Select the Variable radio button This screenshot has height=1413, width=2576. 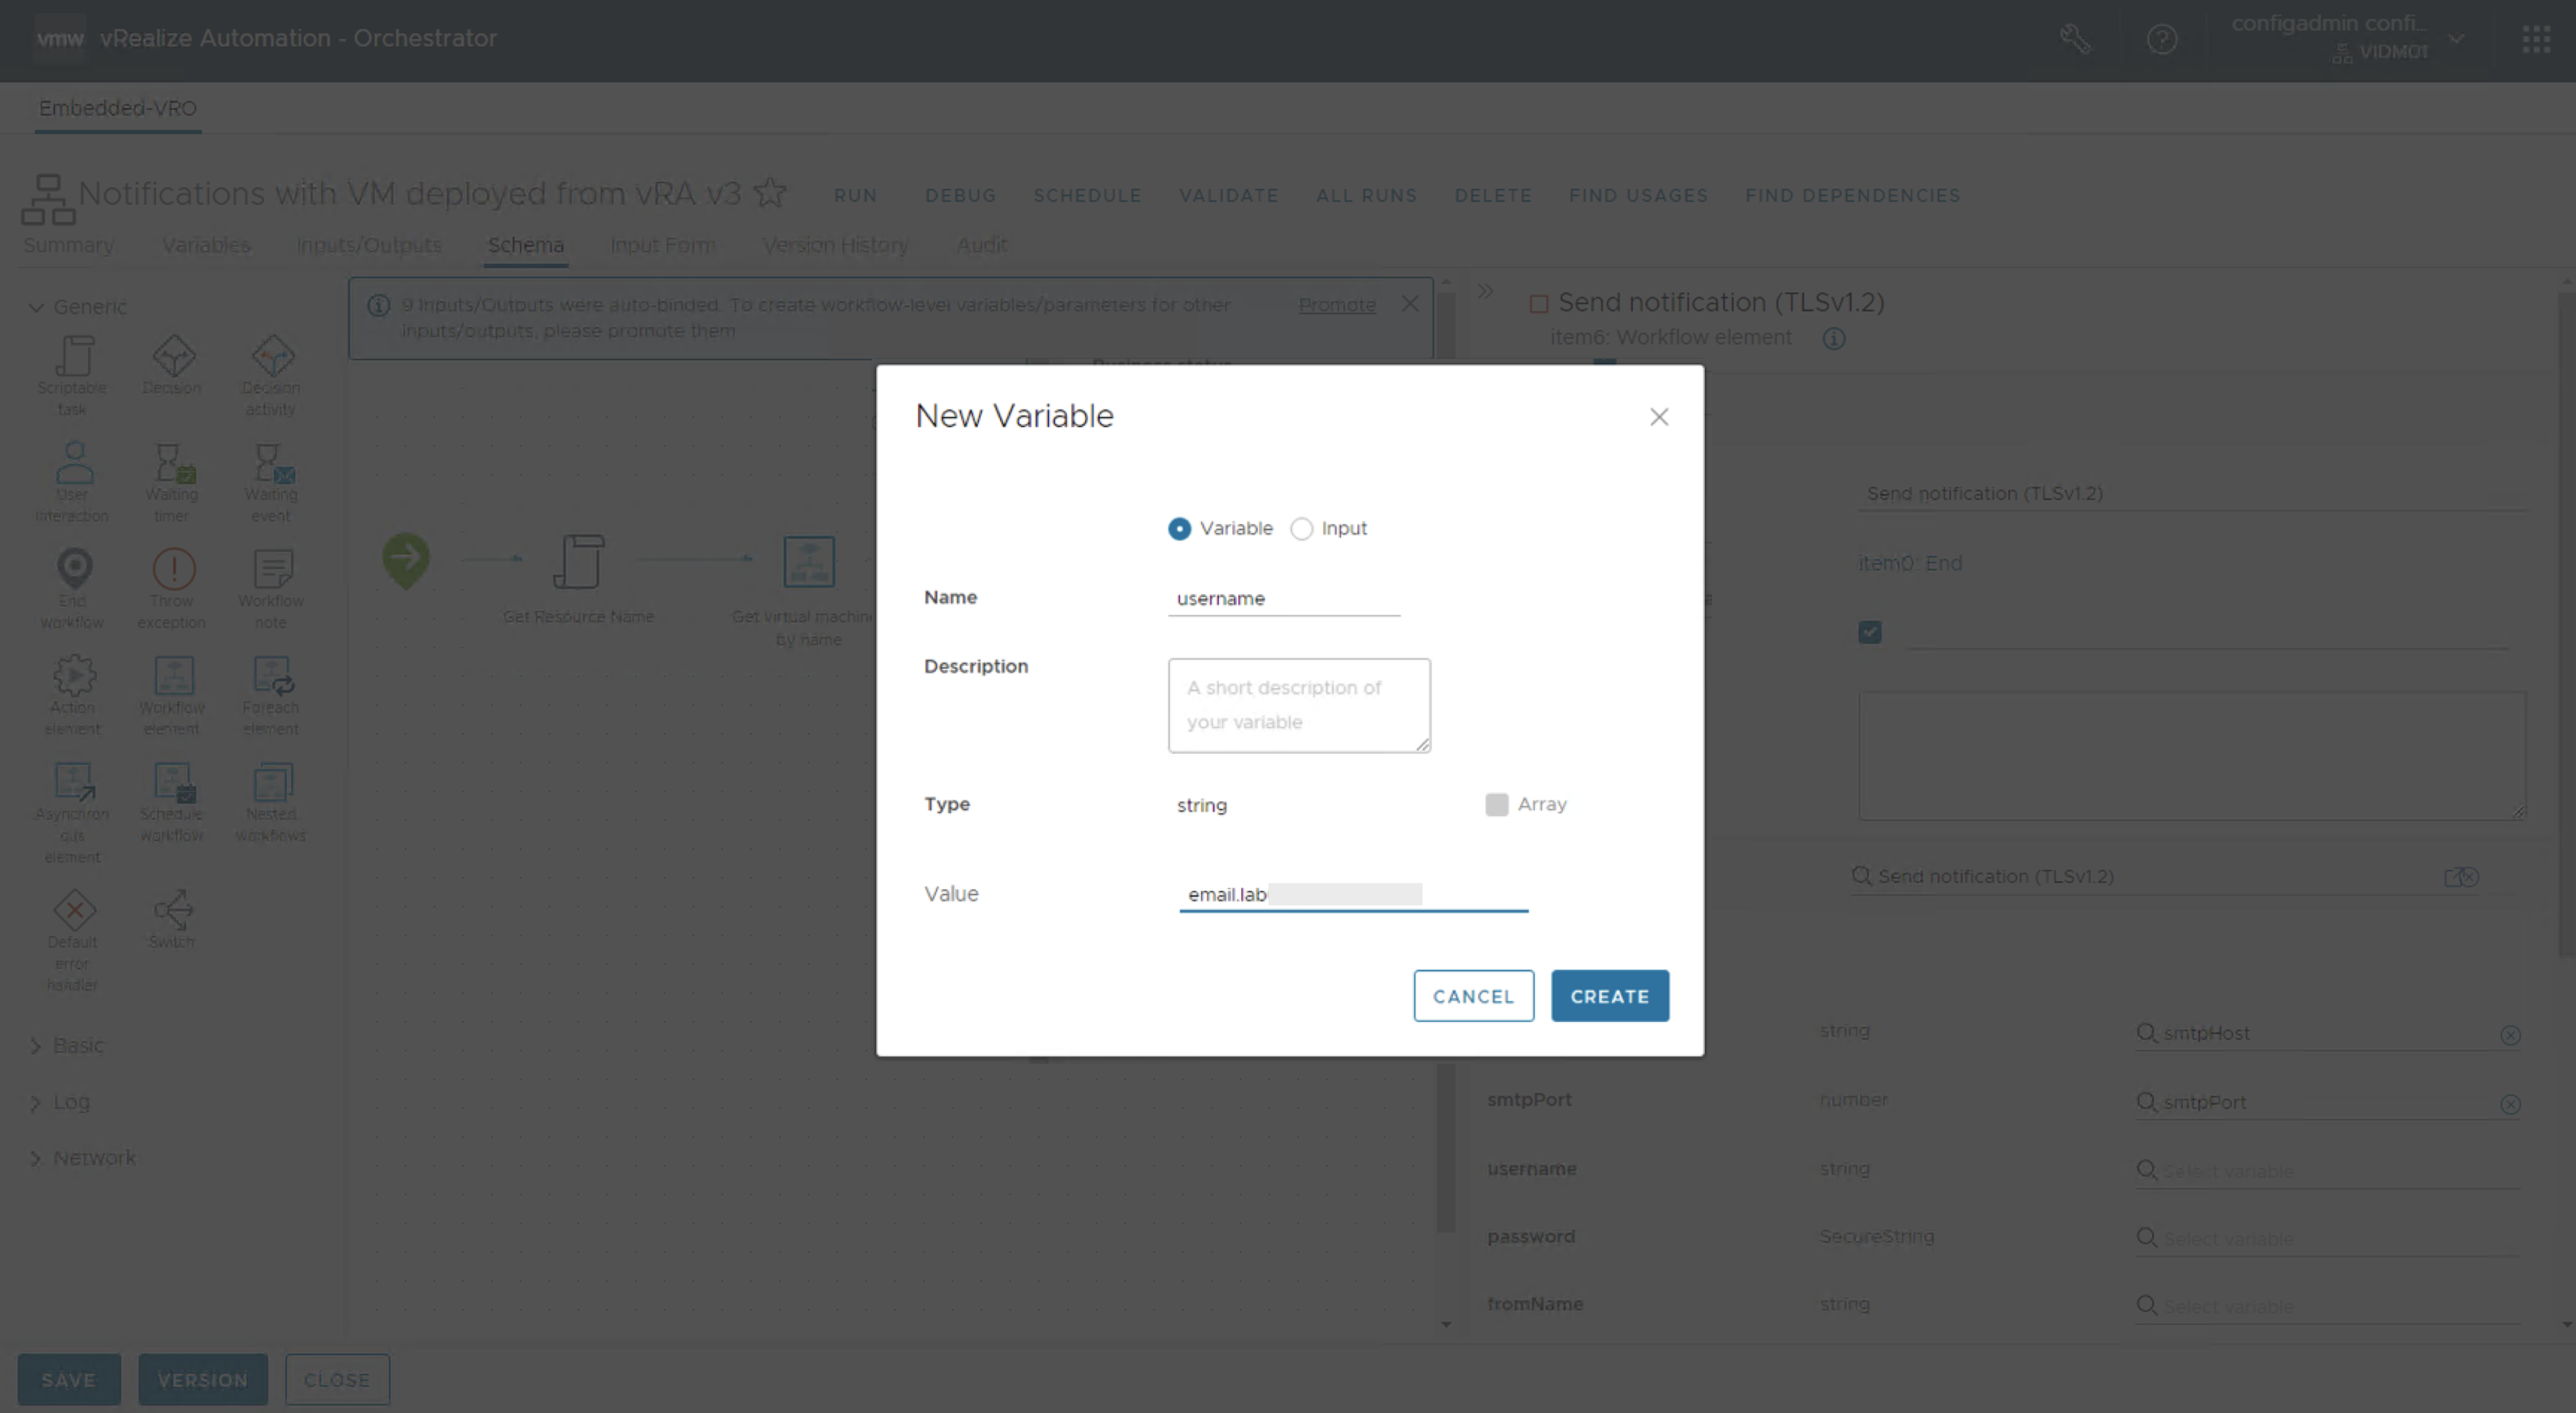tap(1179, 529)
